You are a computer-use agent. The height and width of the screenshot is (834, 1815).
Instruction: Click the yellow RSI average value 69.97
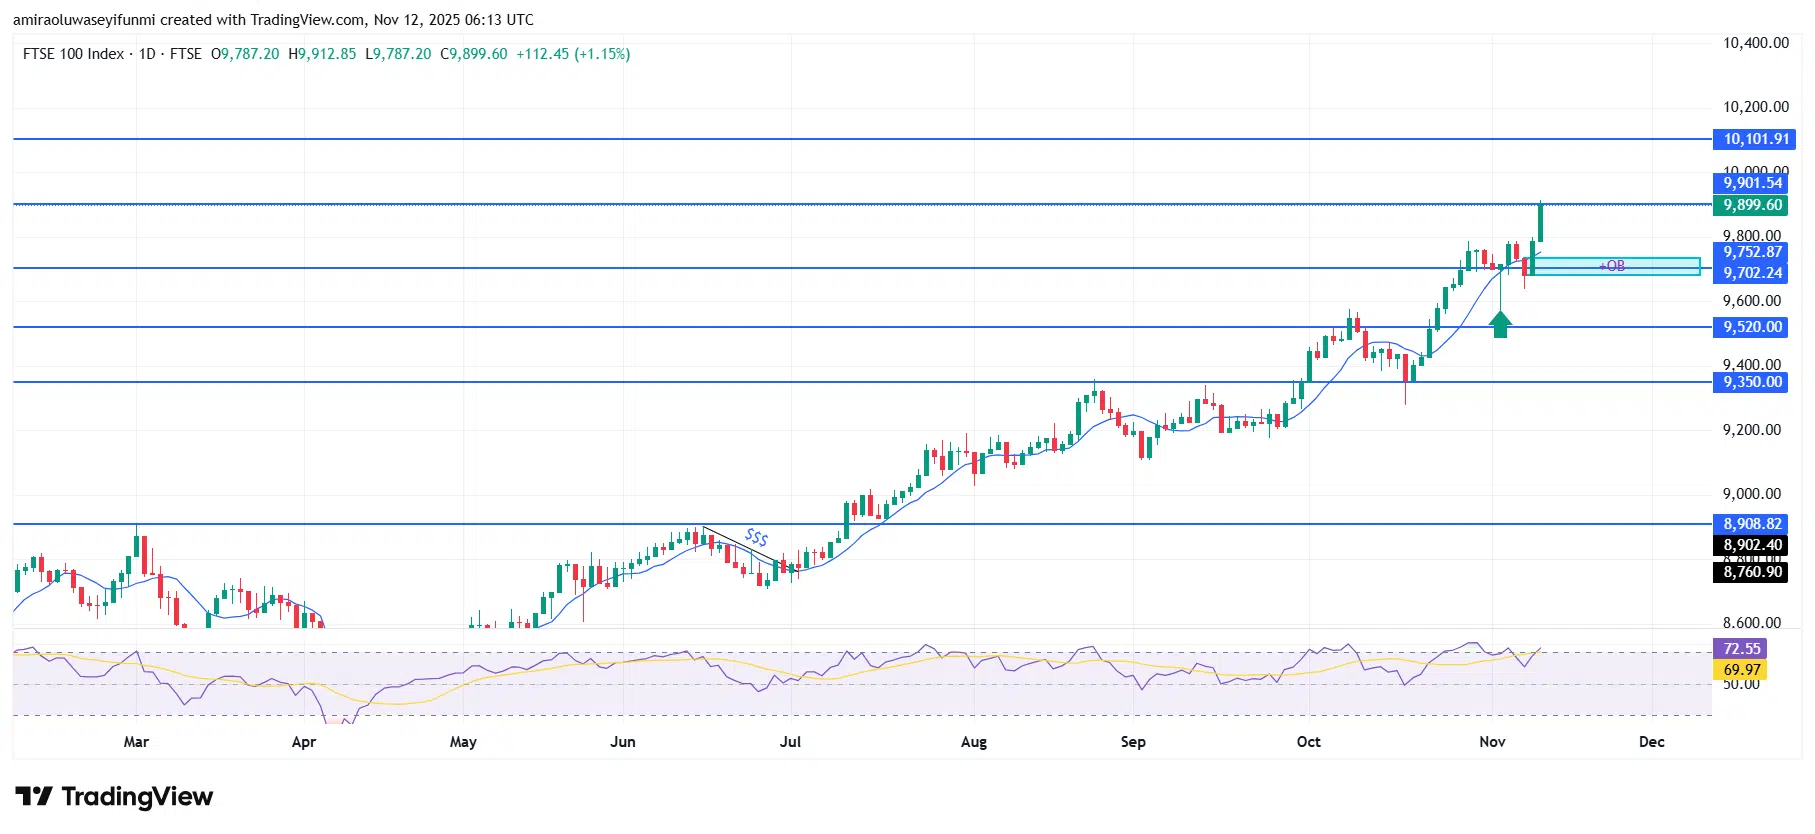[x=1741, y=670]
